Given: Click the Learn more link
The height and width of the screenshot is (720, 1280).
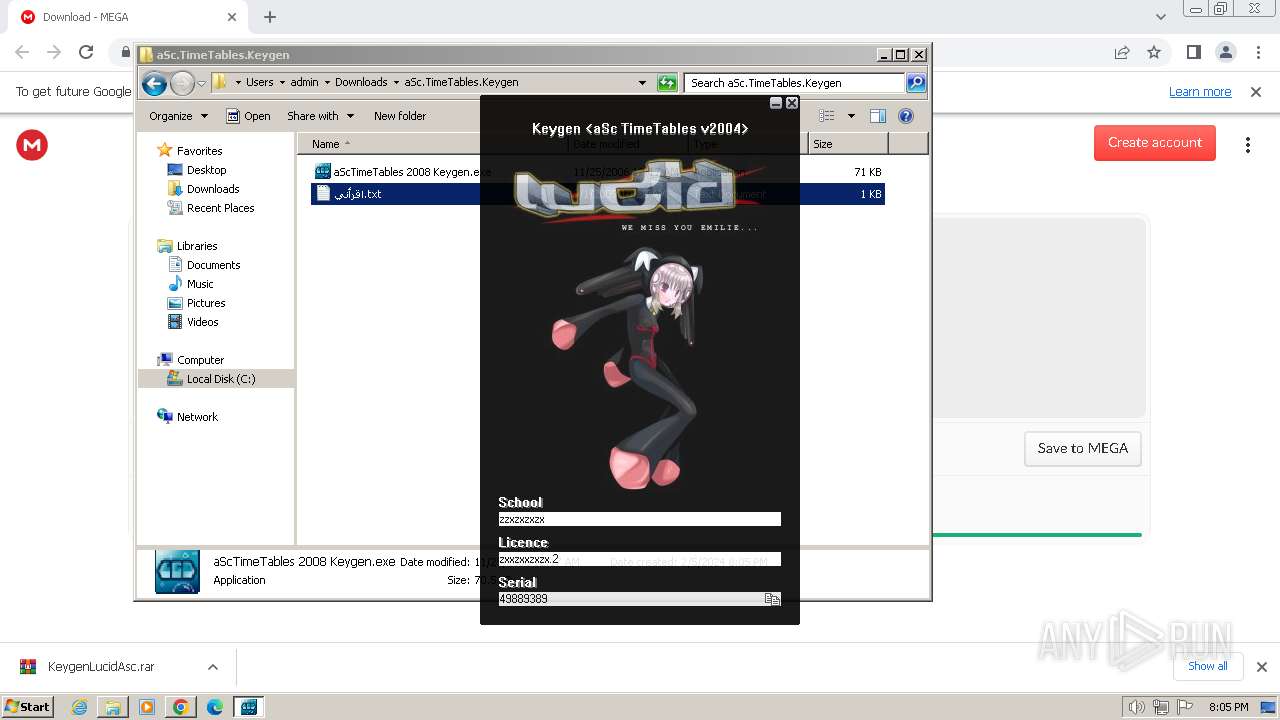Looking at the screenshot, I should pos(1200,92).
